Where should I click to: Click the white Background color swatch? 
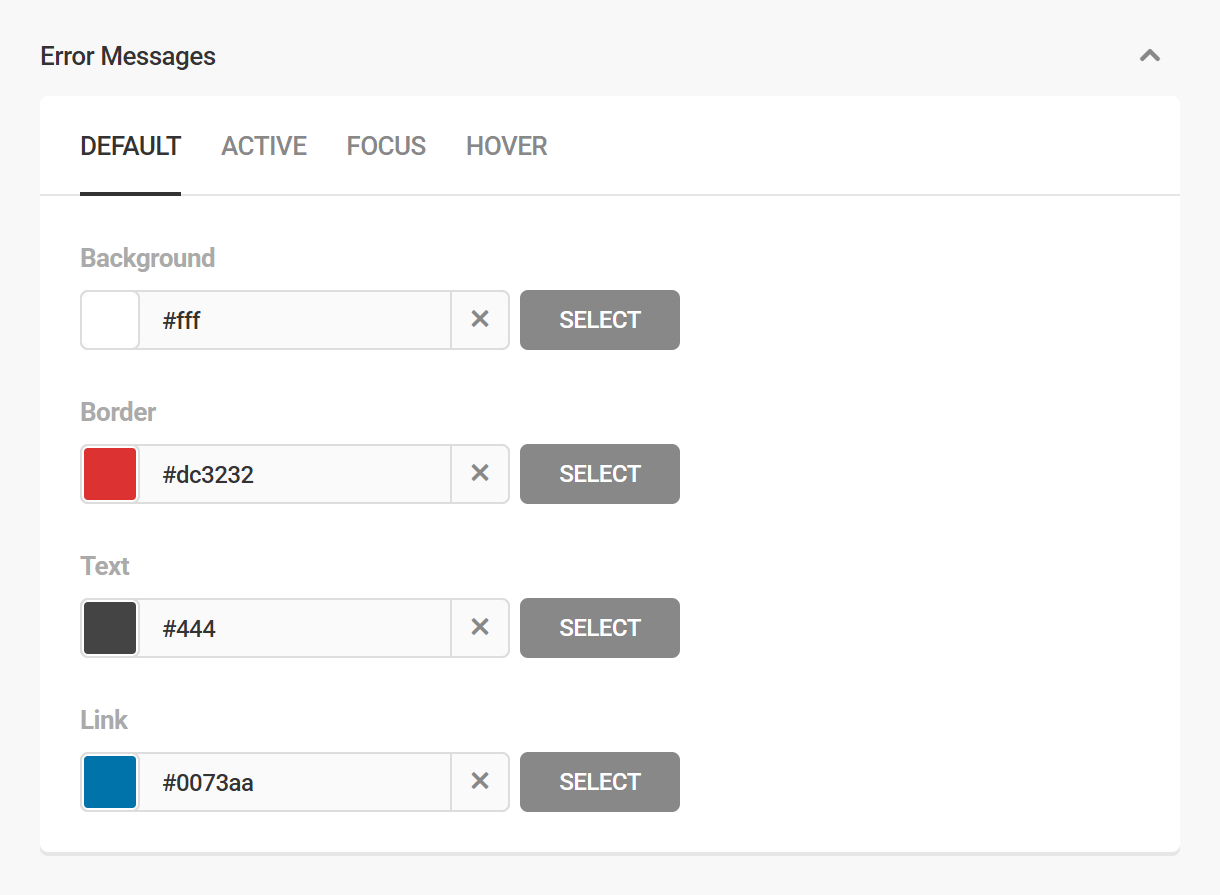pos(110,320)
